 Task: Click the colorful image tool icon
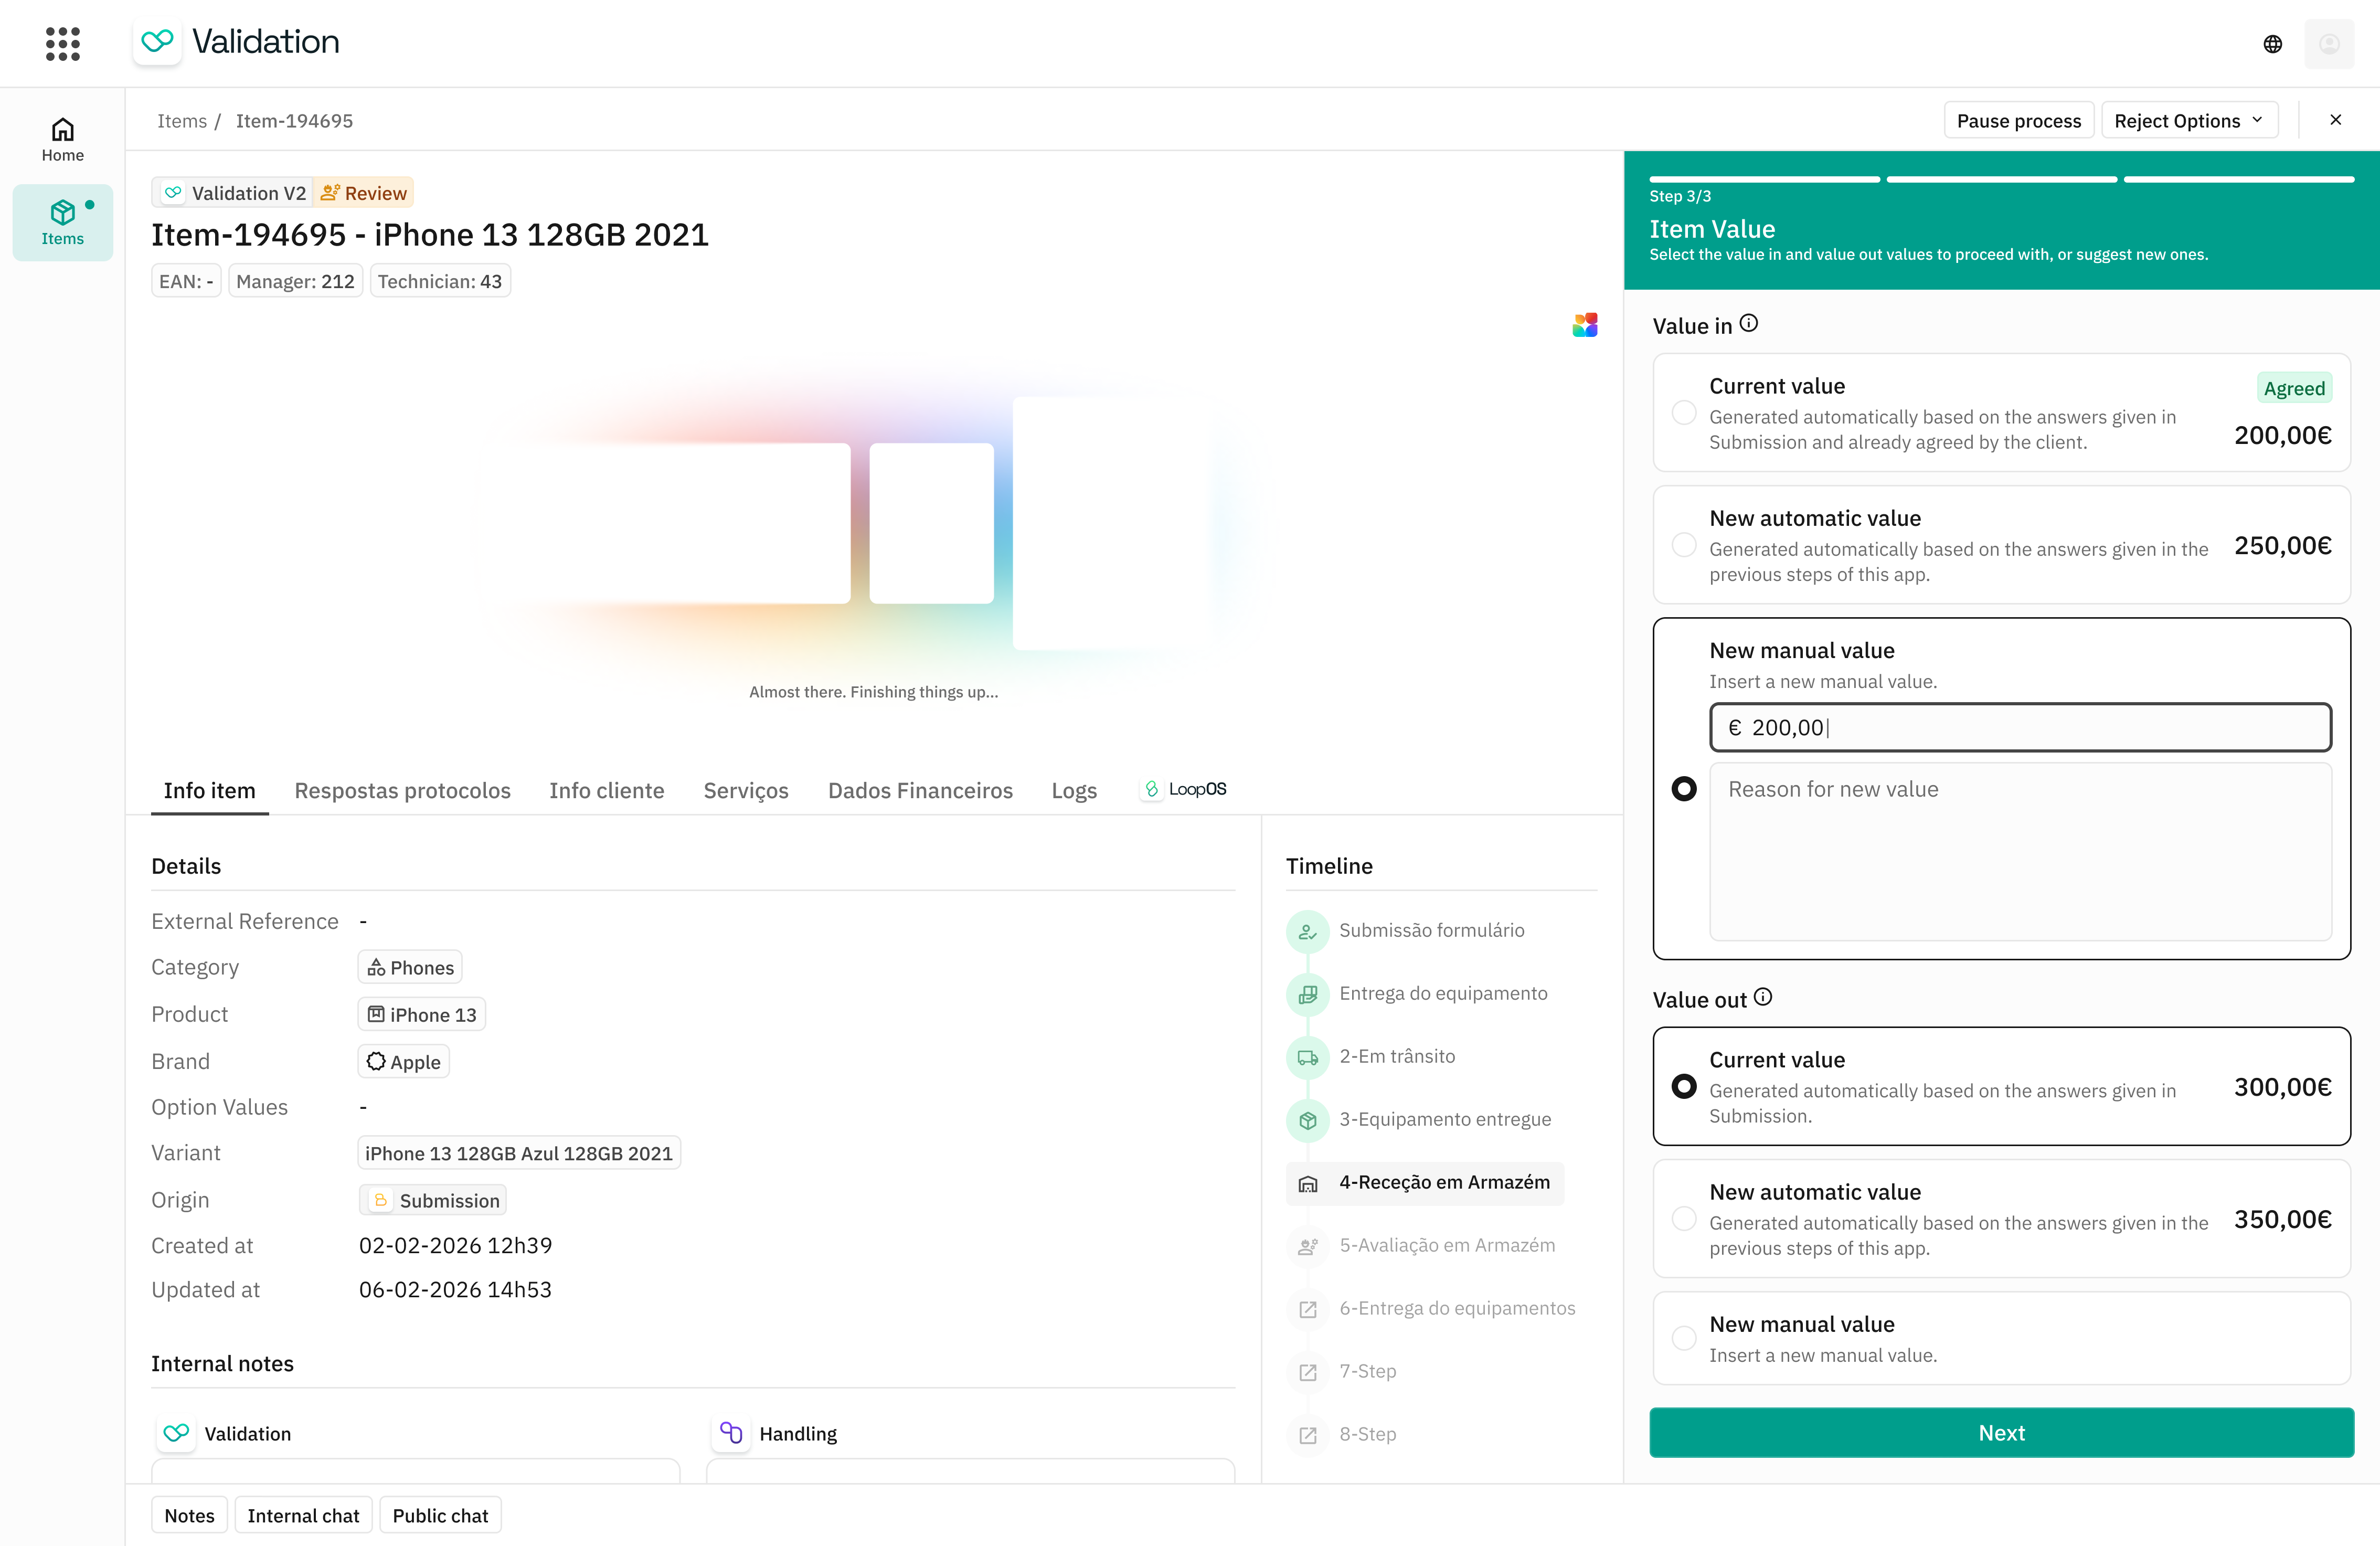point(1585,325)
